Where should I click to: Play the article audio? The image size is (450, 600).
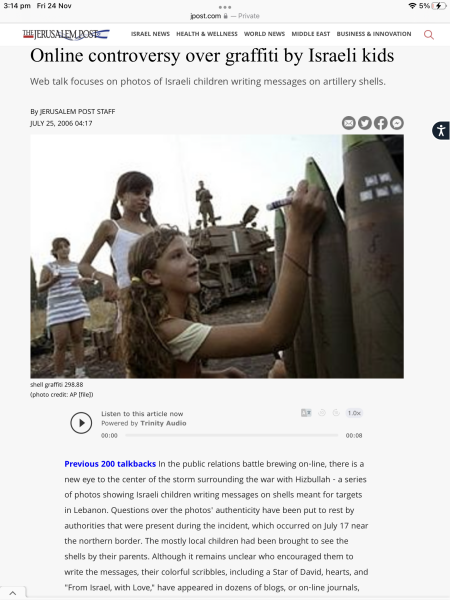(x=81, y=423)
